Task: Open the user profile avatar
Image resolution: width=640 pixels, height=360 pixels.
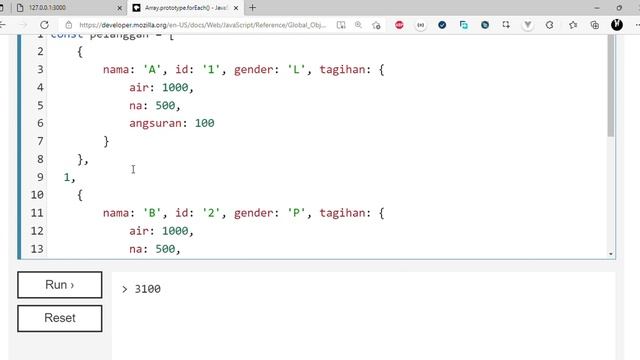Action: tap(617, 25)
